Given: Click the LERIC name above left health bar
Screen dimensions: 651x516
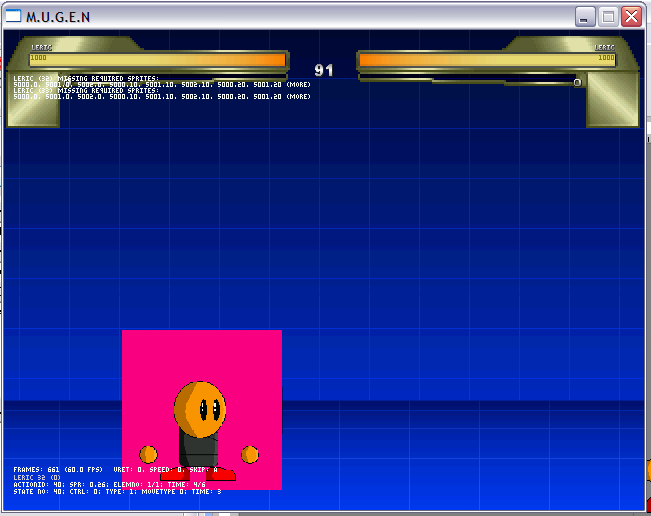Looking at the screenshot, I should [x=42, y=47].
